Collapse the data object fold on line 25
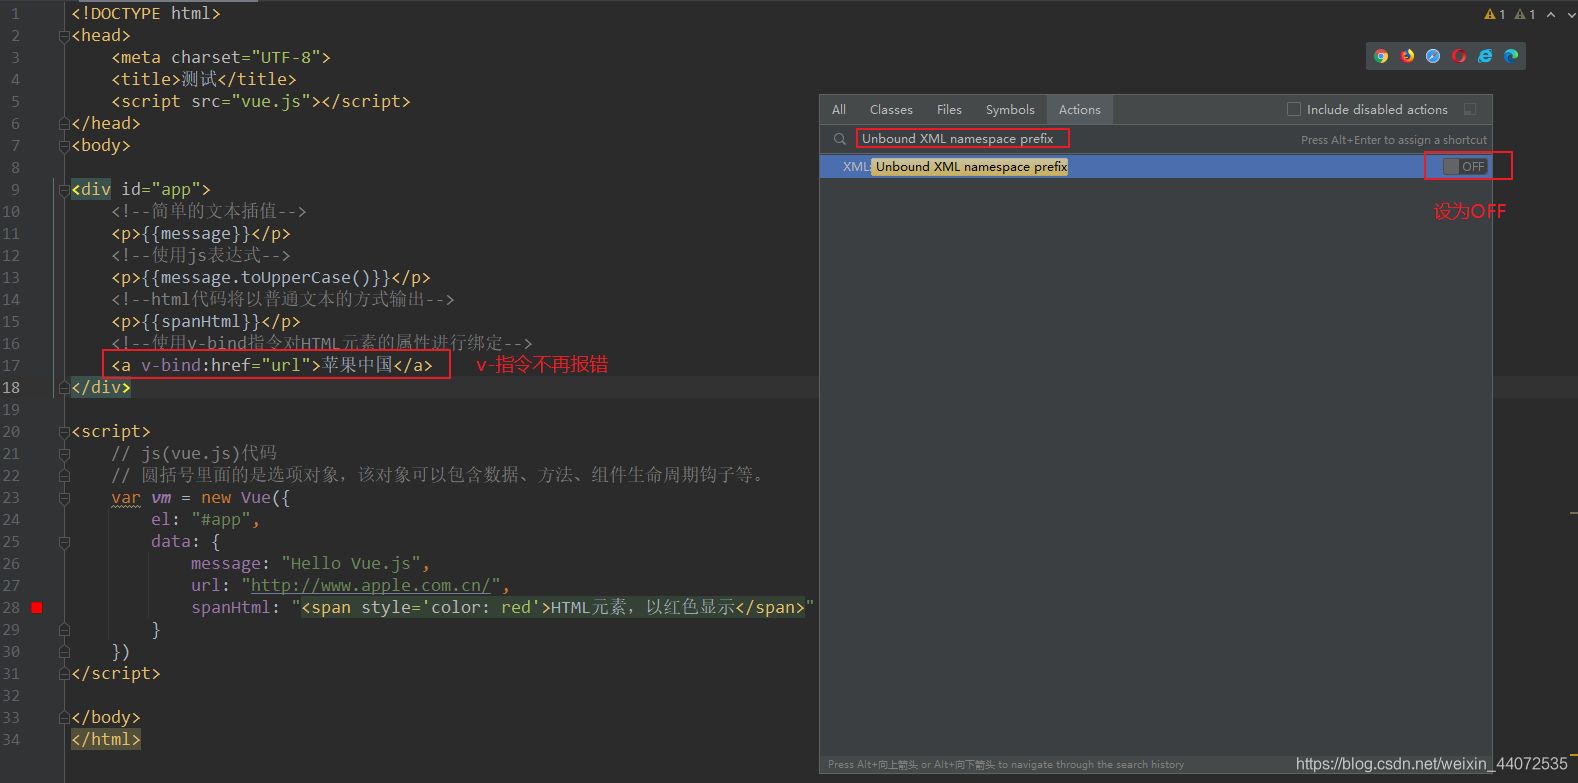 click(x=64, y=542)
